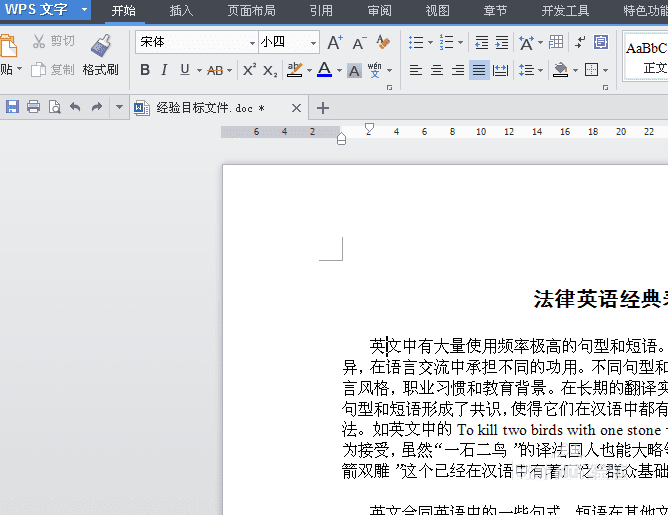Click the line spacing icon
Viewport: 668px width, 515px height.
527,70
